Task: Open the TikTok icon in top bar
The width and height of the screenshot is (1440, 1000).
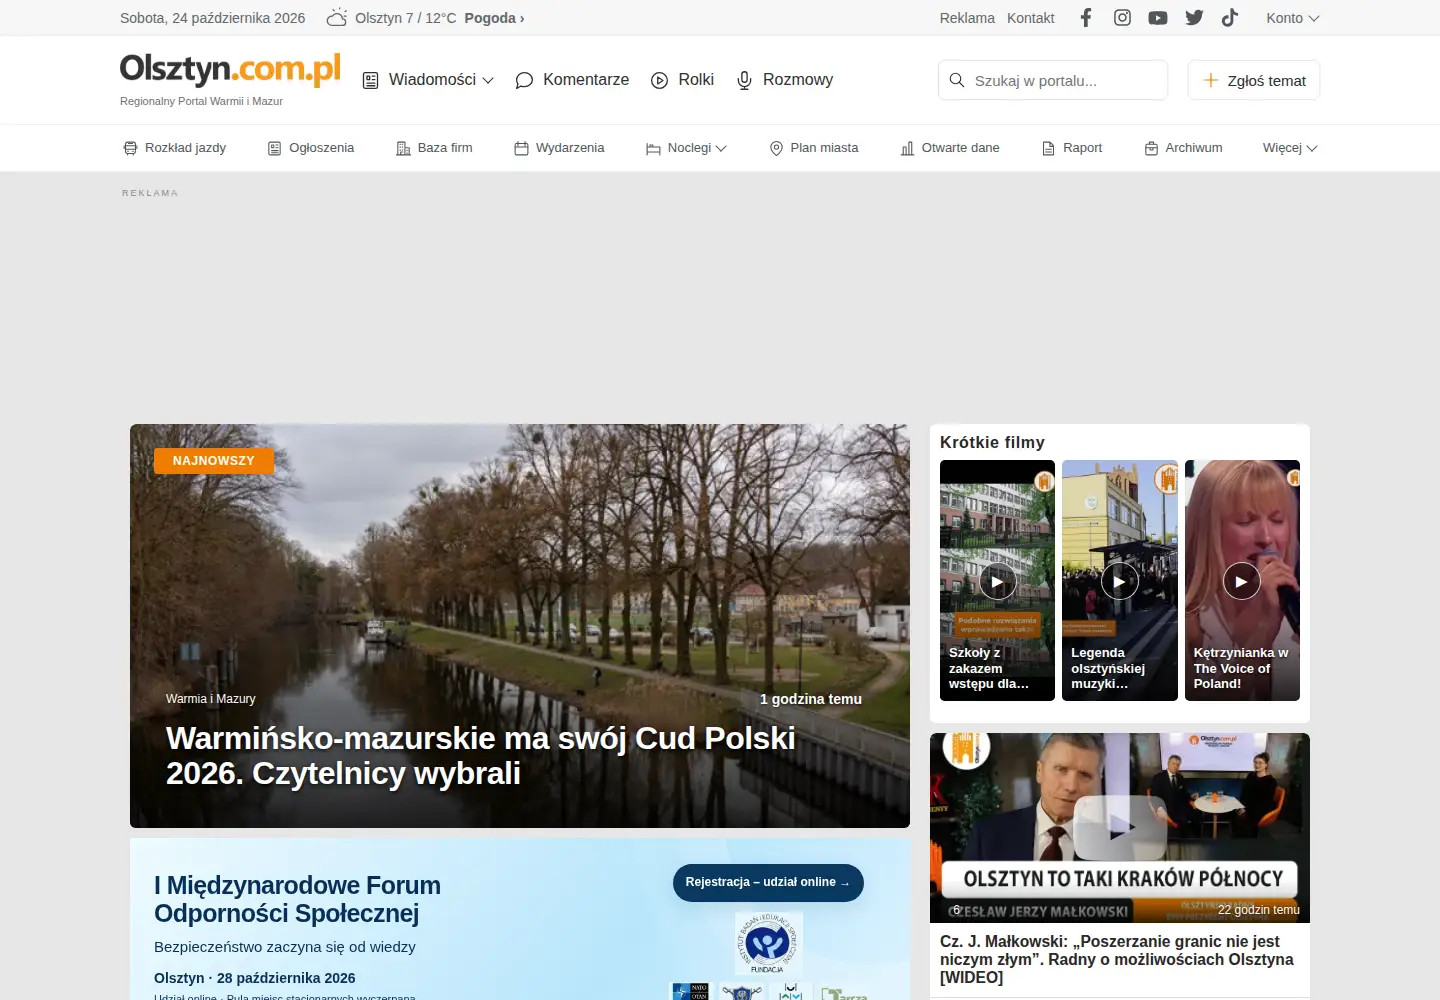Action: [1230, 17]
